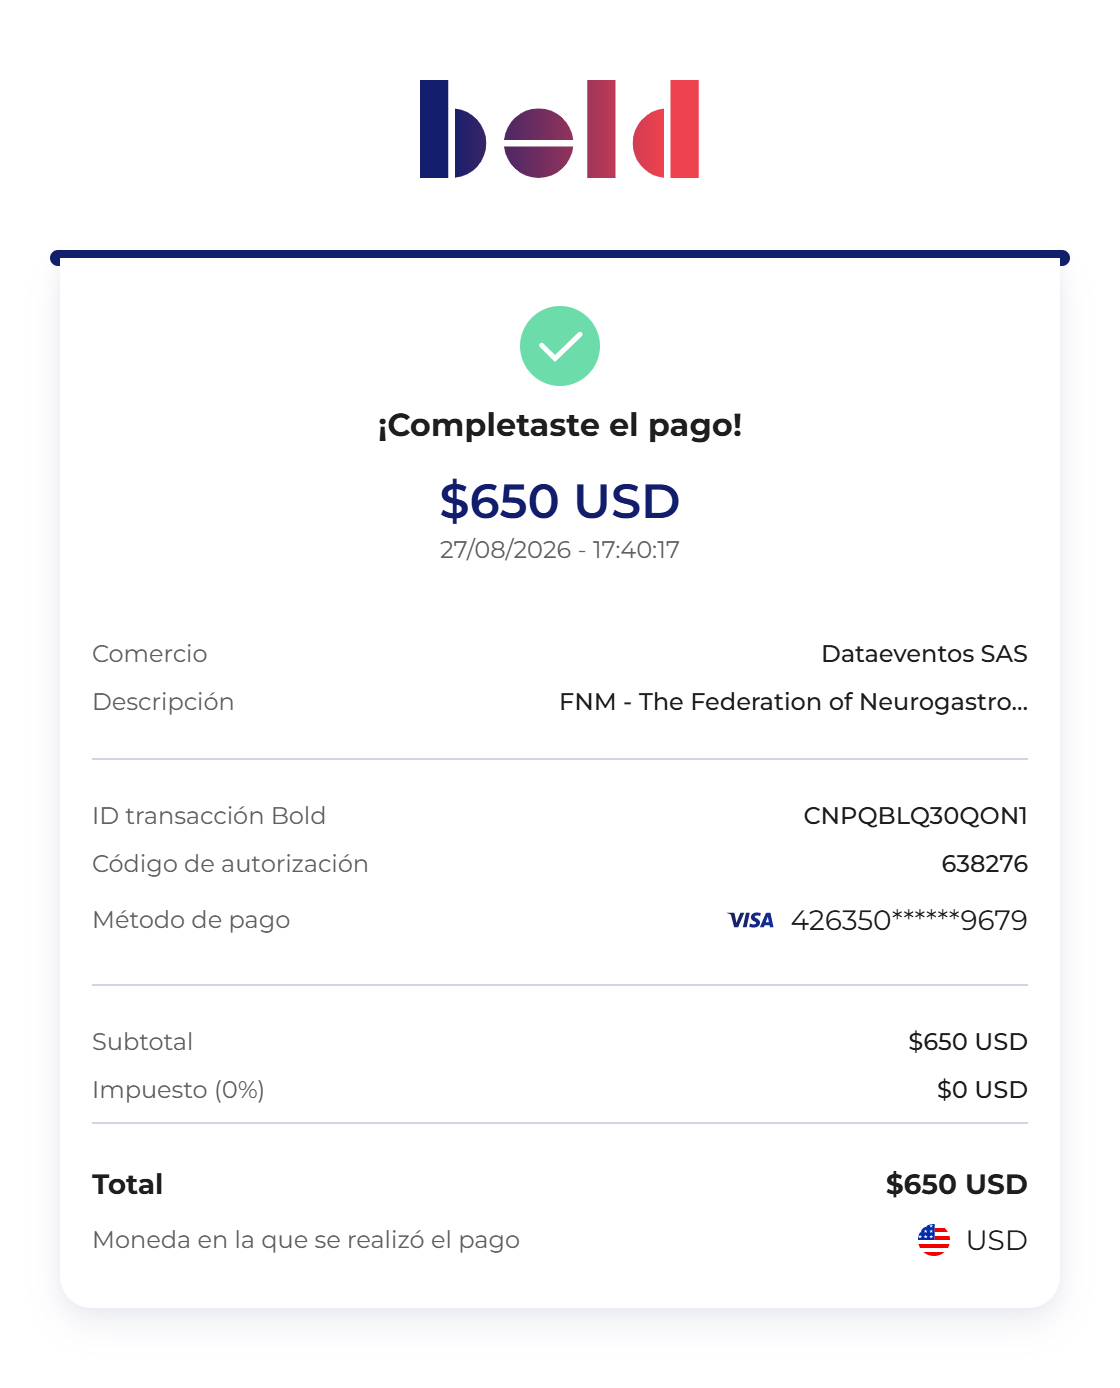The width and height of the screenshot is (1120, 1388).
Task: Click the US flag currency icon
Action: click(934, 1240)
